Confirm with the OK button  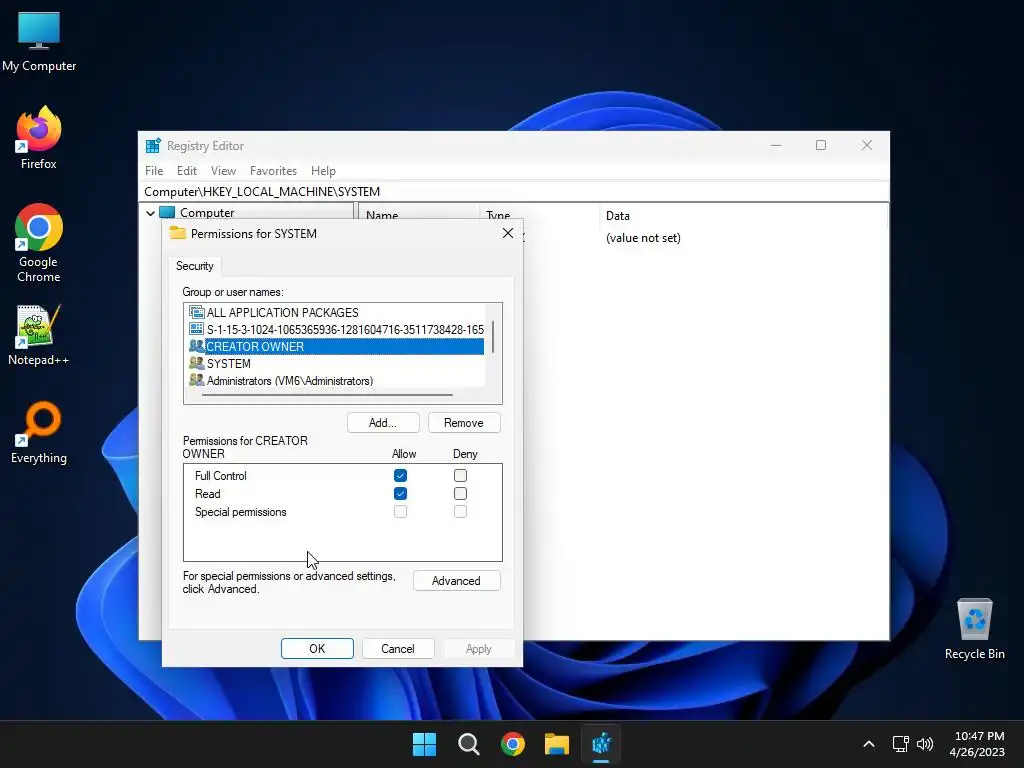[317, 648]
